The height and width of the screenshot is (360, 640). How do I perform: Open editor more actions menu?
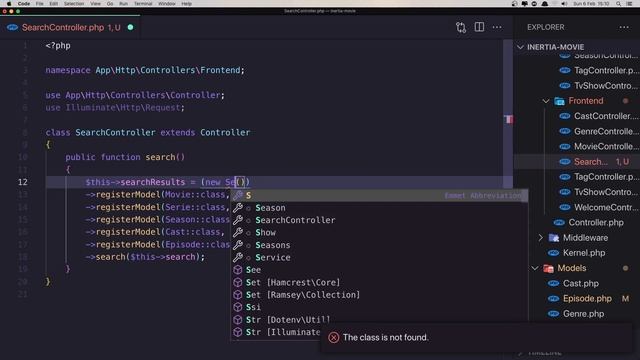point(497,27)
